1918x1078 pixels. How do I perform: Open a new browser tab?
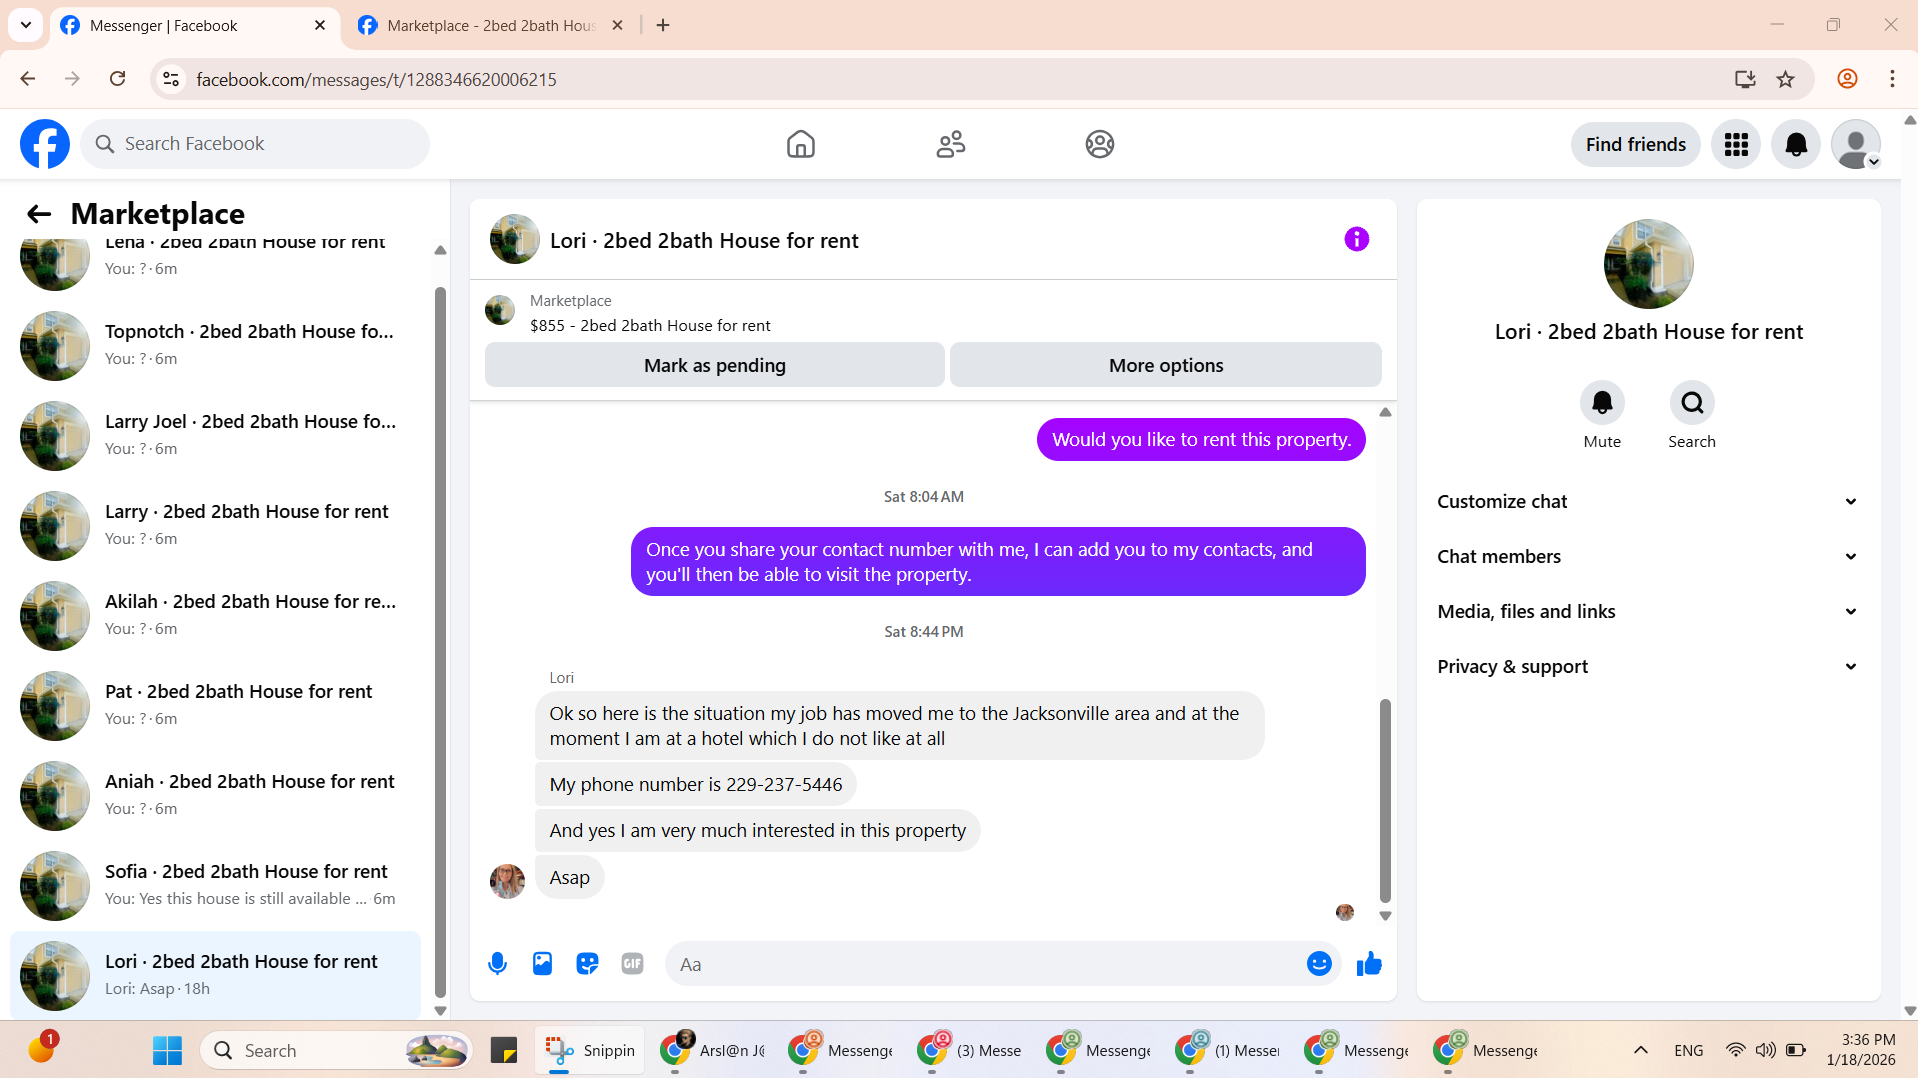(x=663, y=26)
